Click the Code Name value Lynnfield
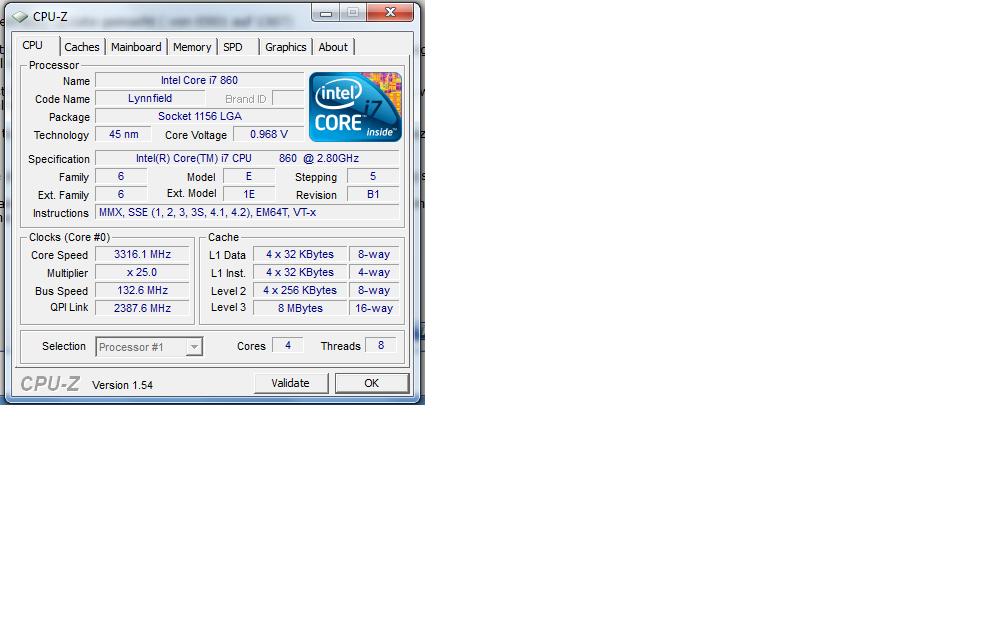1008x630 pixels. 150,98
